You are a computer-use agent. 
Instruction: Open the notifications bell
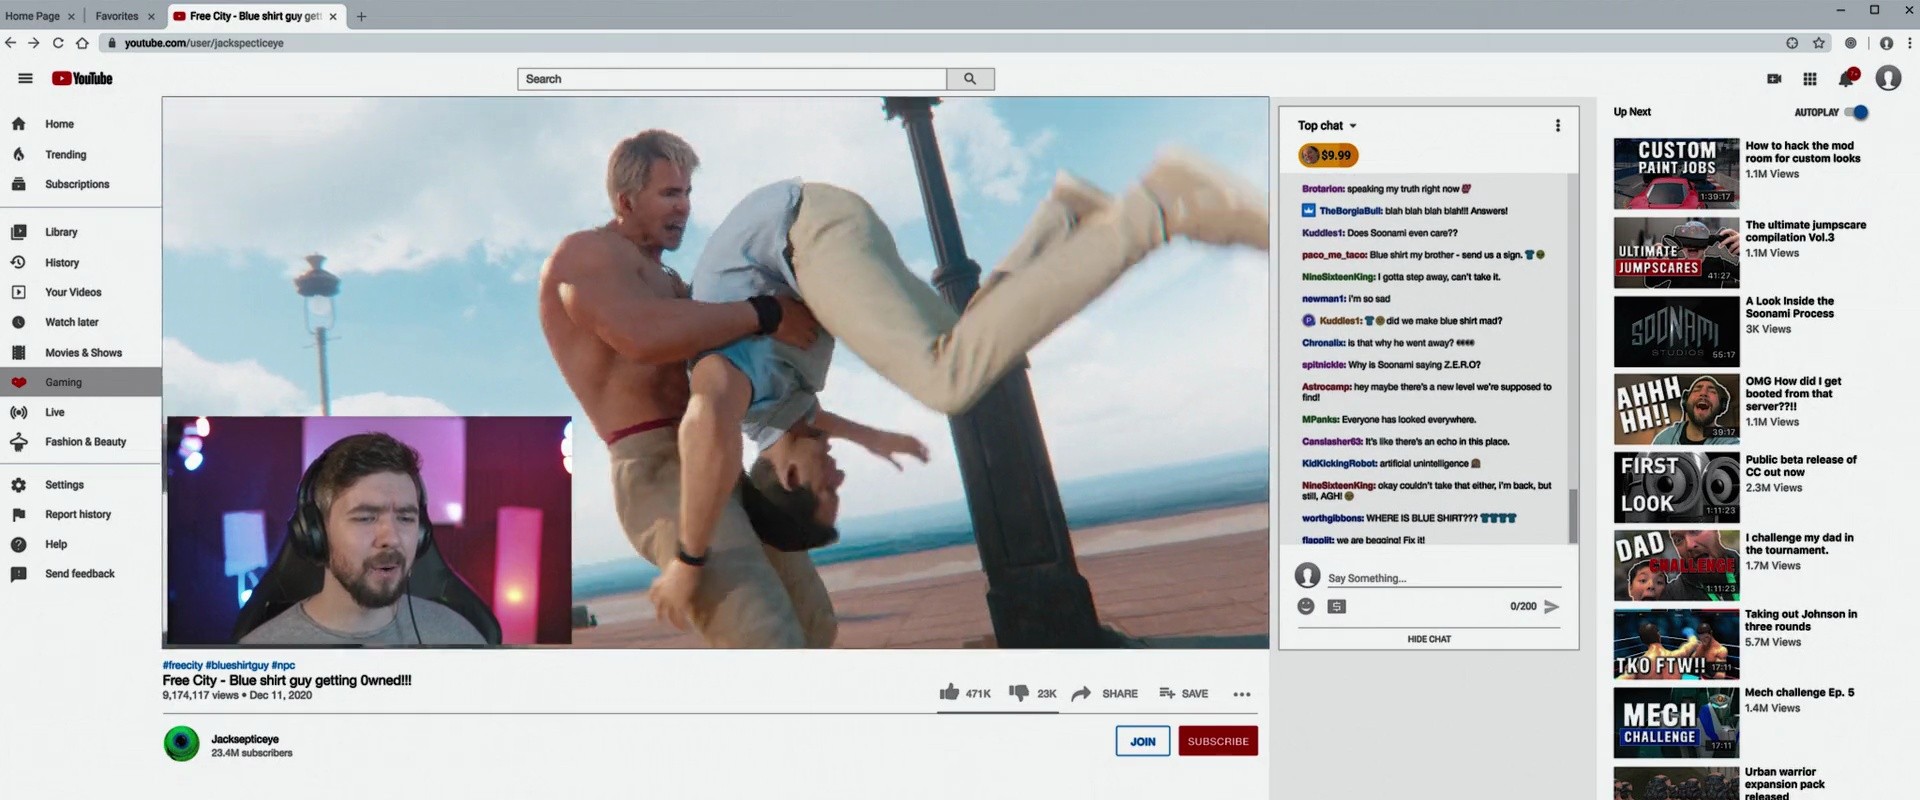coord(1848,78)
